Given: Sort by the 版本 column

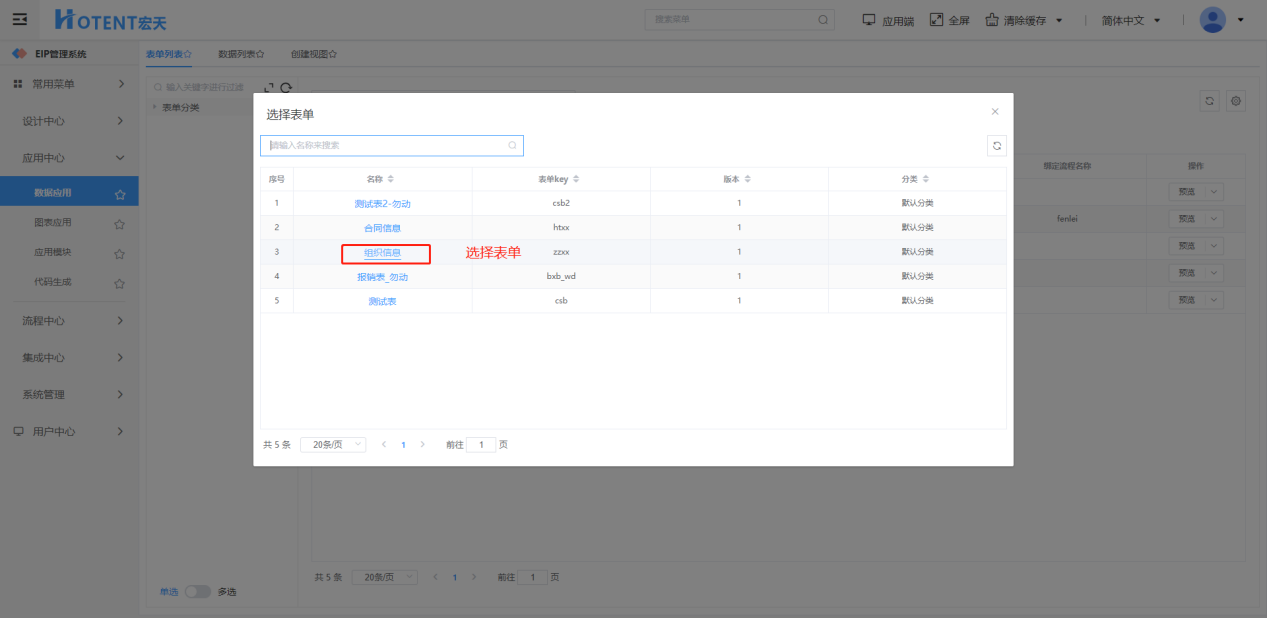Looking at the screenshot, I should click(748, 179).
